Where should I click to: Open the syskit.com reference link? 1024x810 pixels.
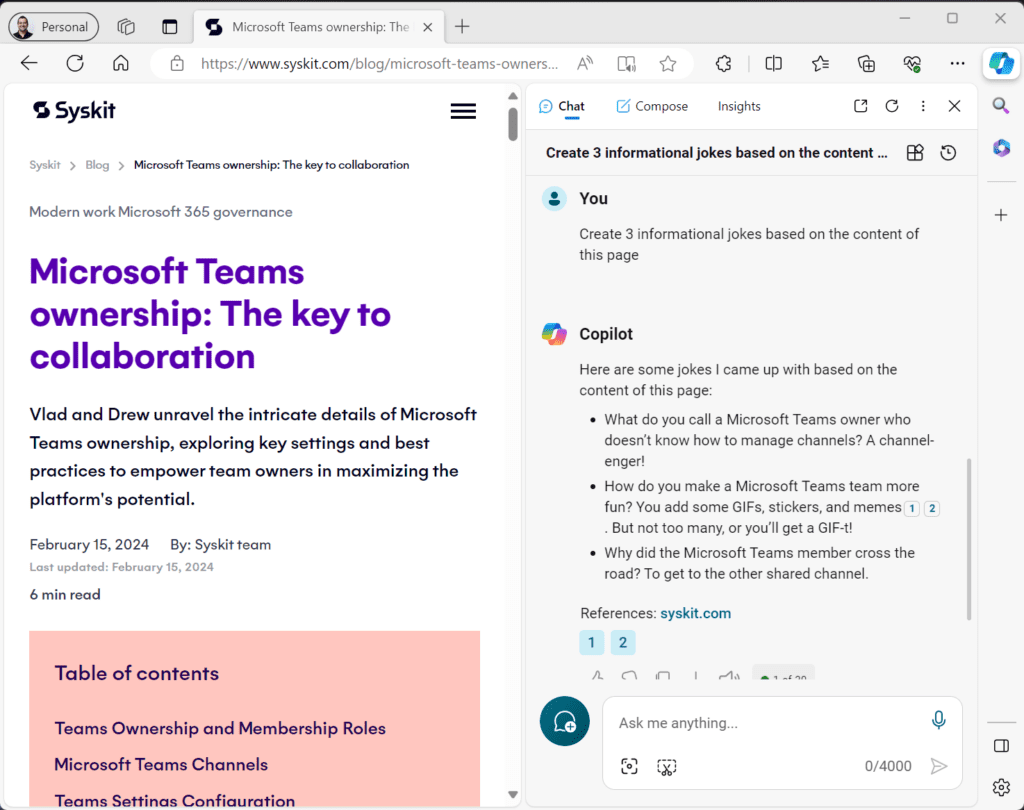click(x=696, y=613)
